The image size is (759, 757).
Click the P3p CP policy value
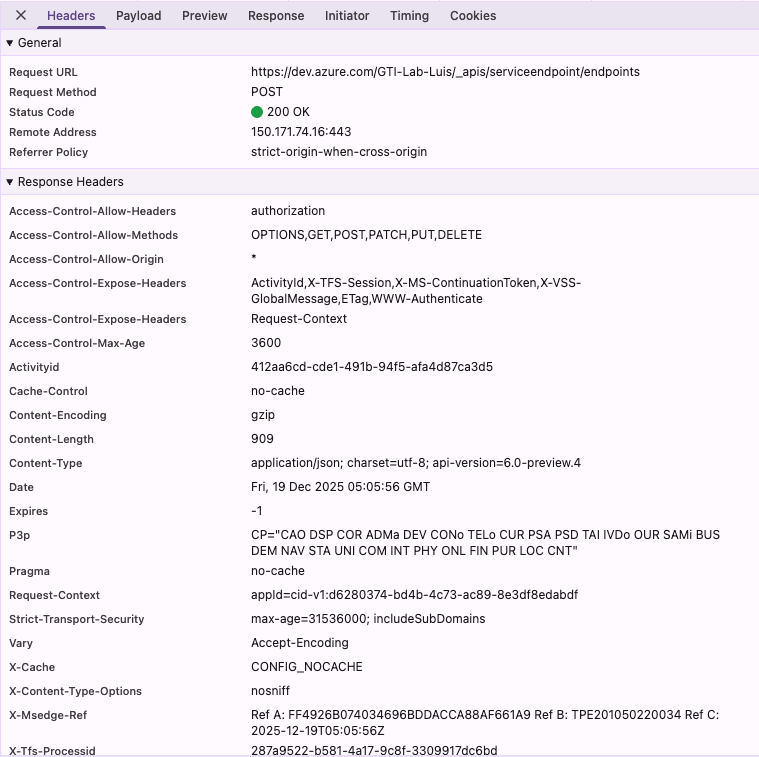(x=485, y=543)
